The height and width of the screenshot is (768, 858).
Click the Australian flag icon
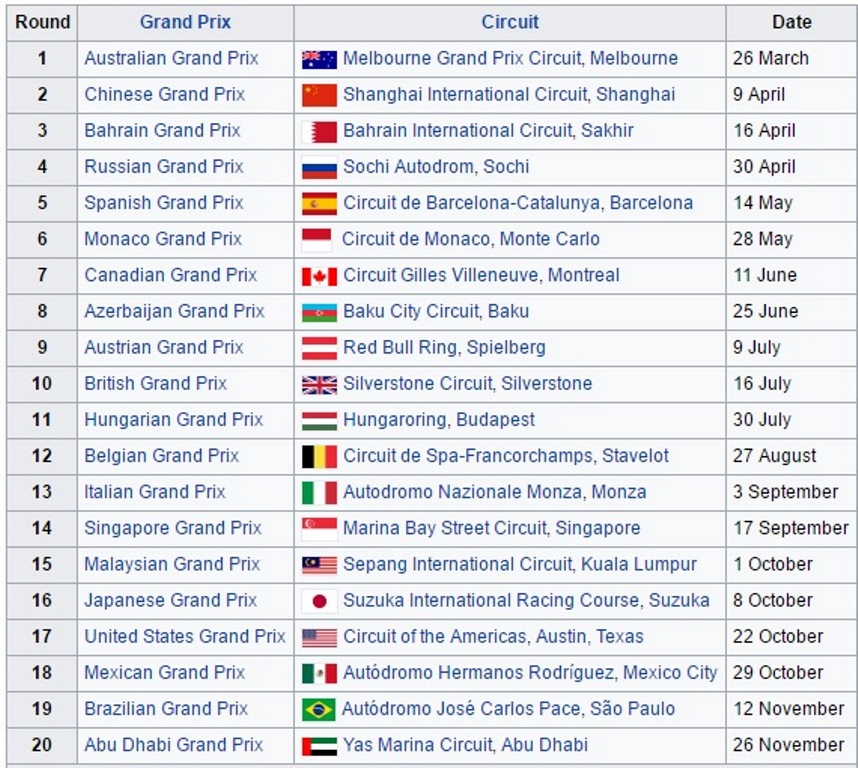click(x=319, y=59)
